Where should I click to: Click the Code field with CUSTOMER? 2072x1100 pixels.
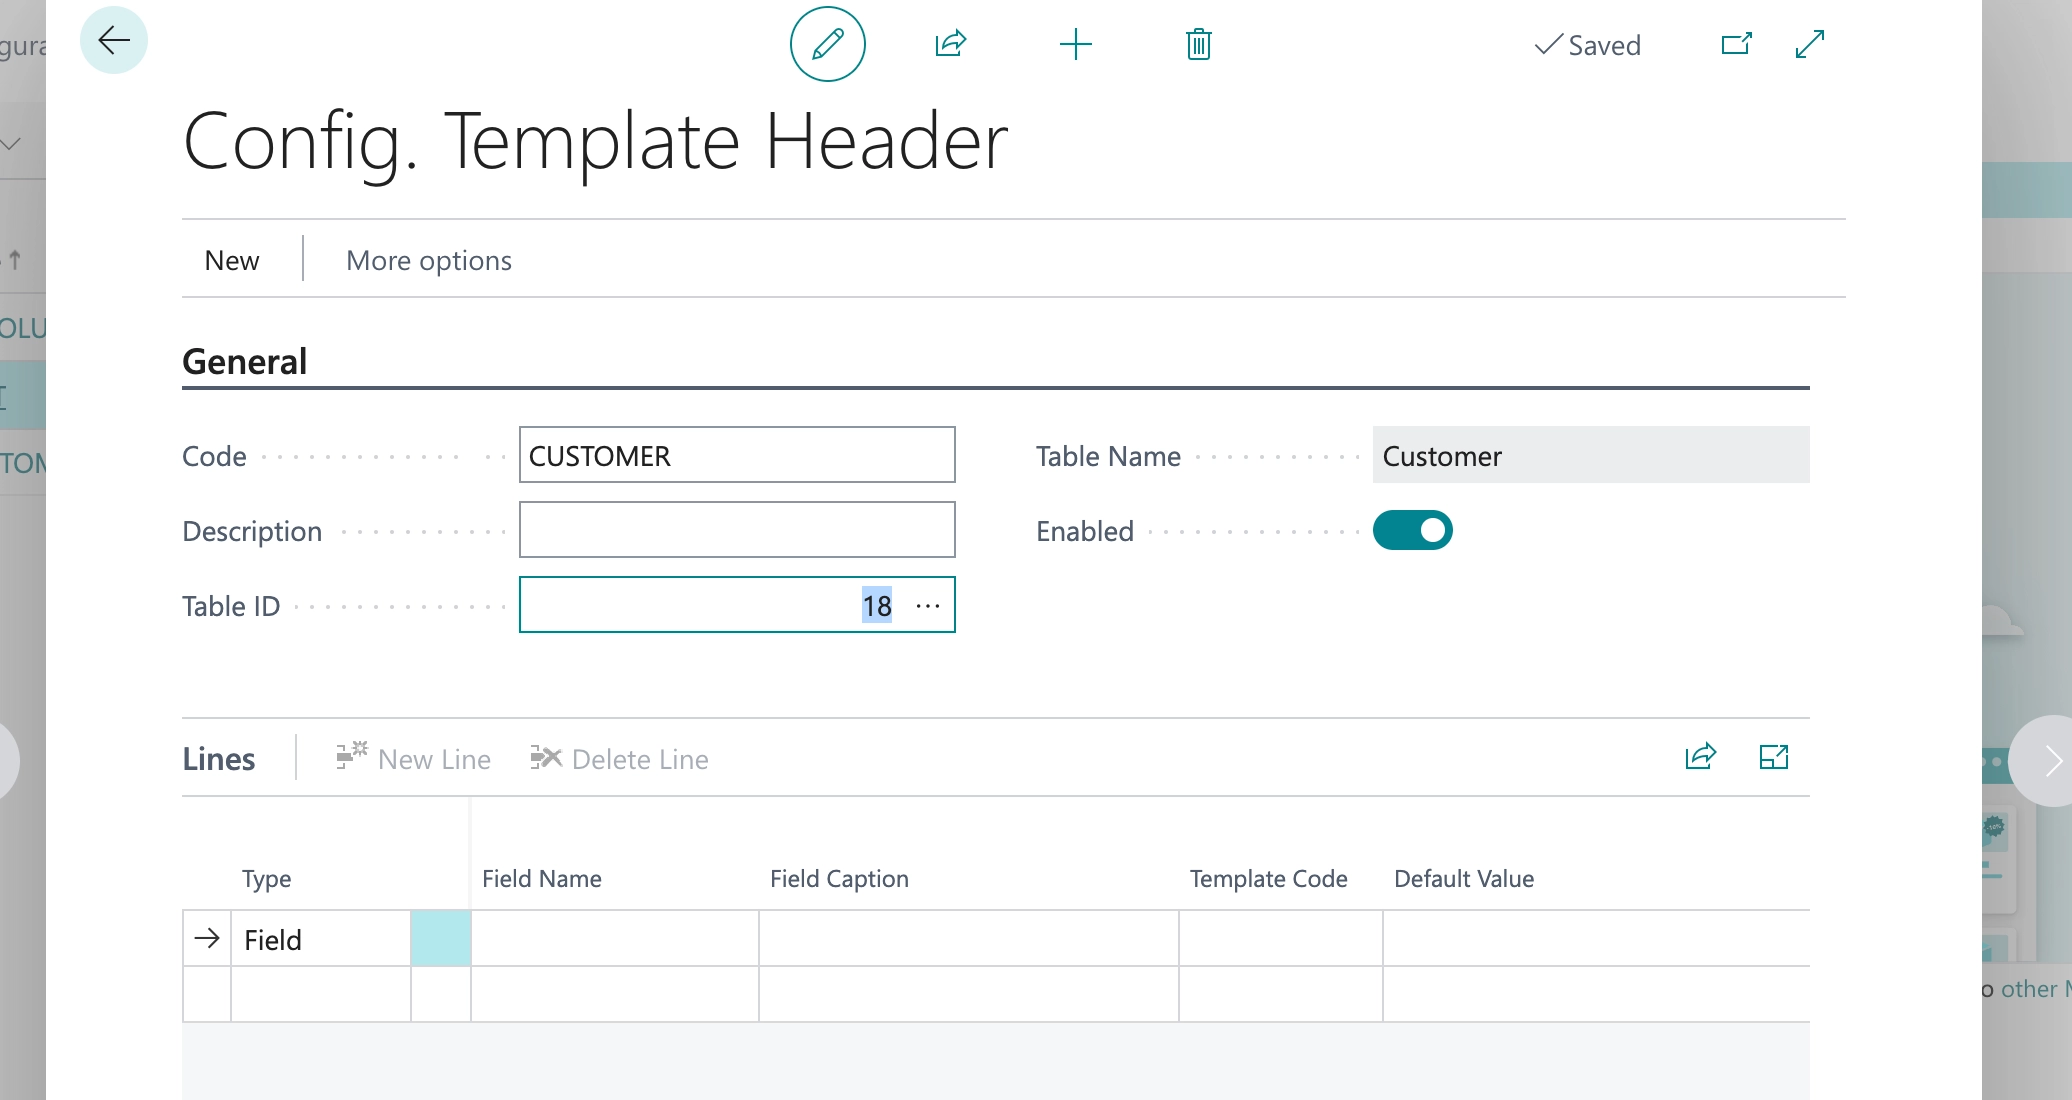(737, 455)
